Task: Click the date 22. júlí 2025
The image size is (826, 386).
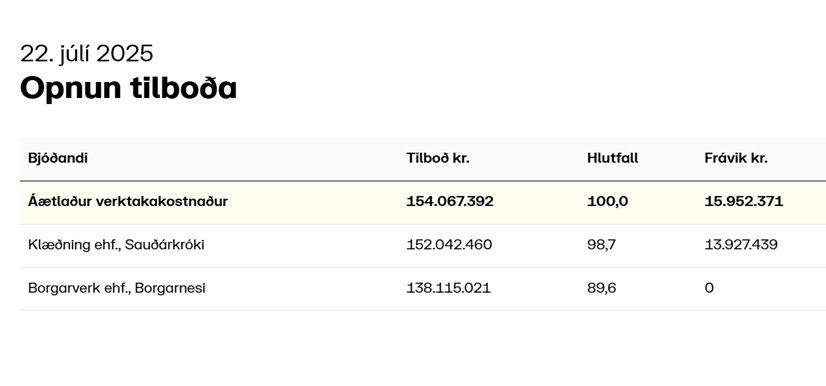Action: [87, 54]
